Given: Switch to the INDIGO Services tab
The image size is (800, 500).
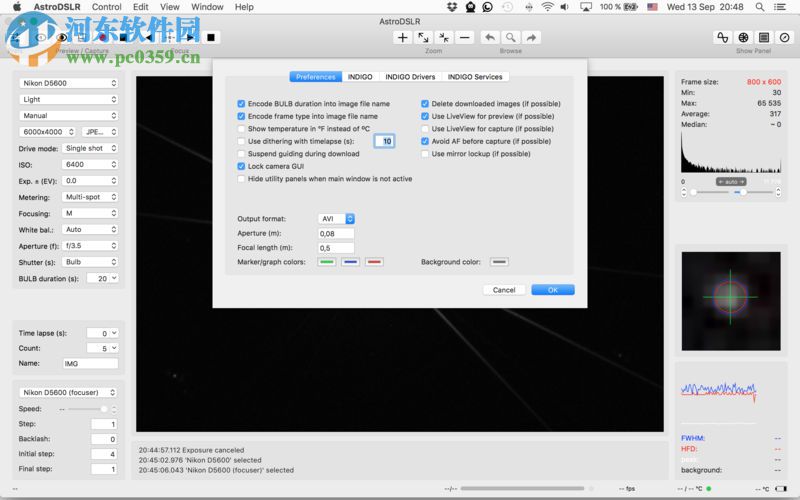Looking at the screenshot, I should tap(475, 77).
